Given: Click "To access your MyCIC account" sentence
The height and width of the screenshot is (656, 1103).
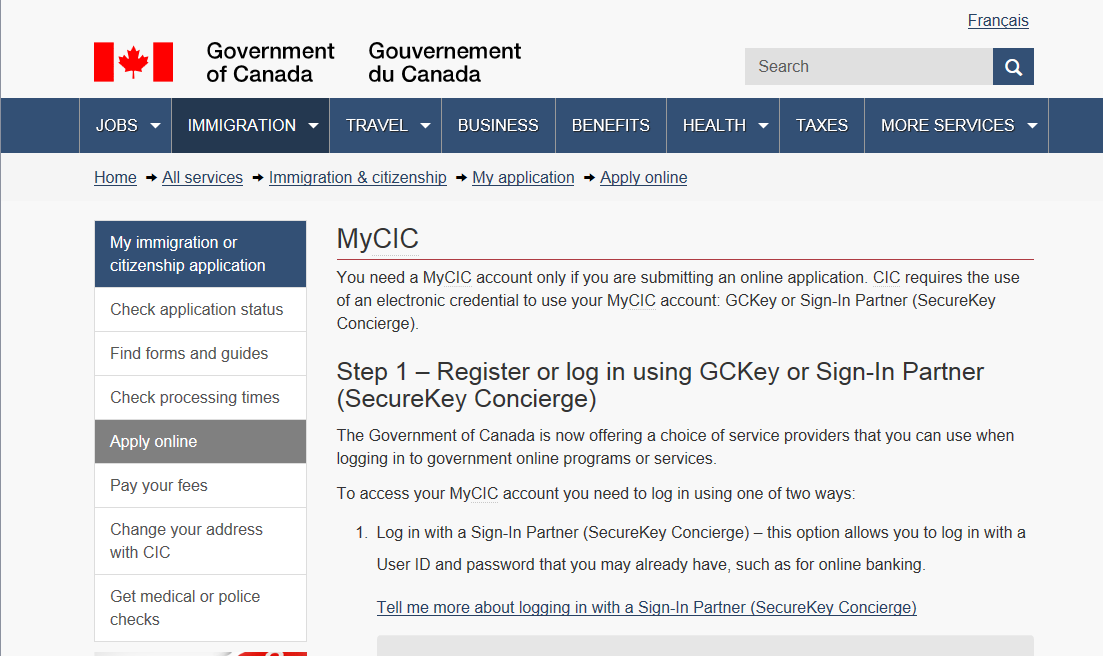Looking at the screenshot, I should point(596,494).
